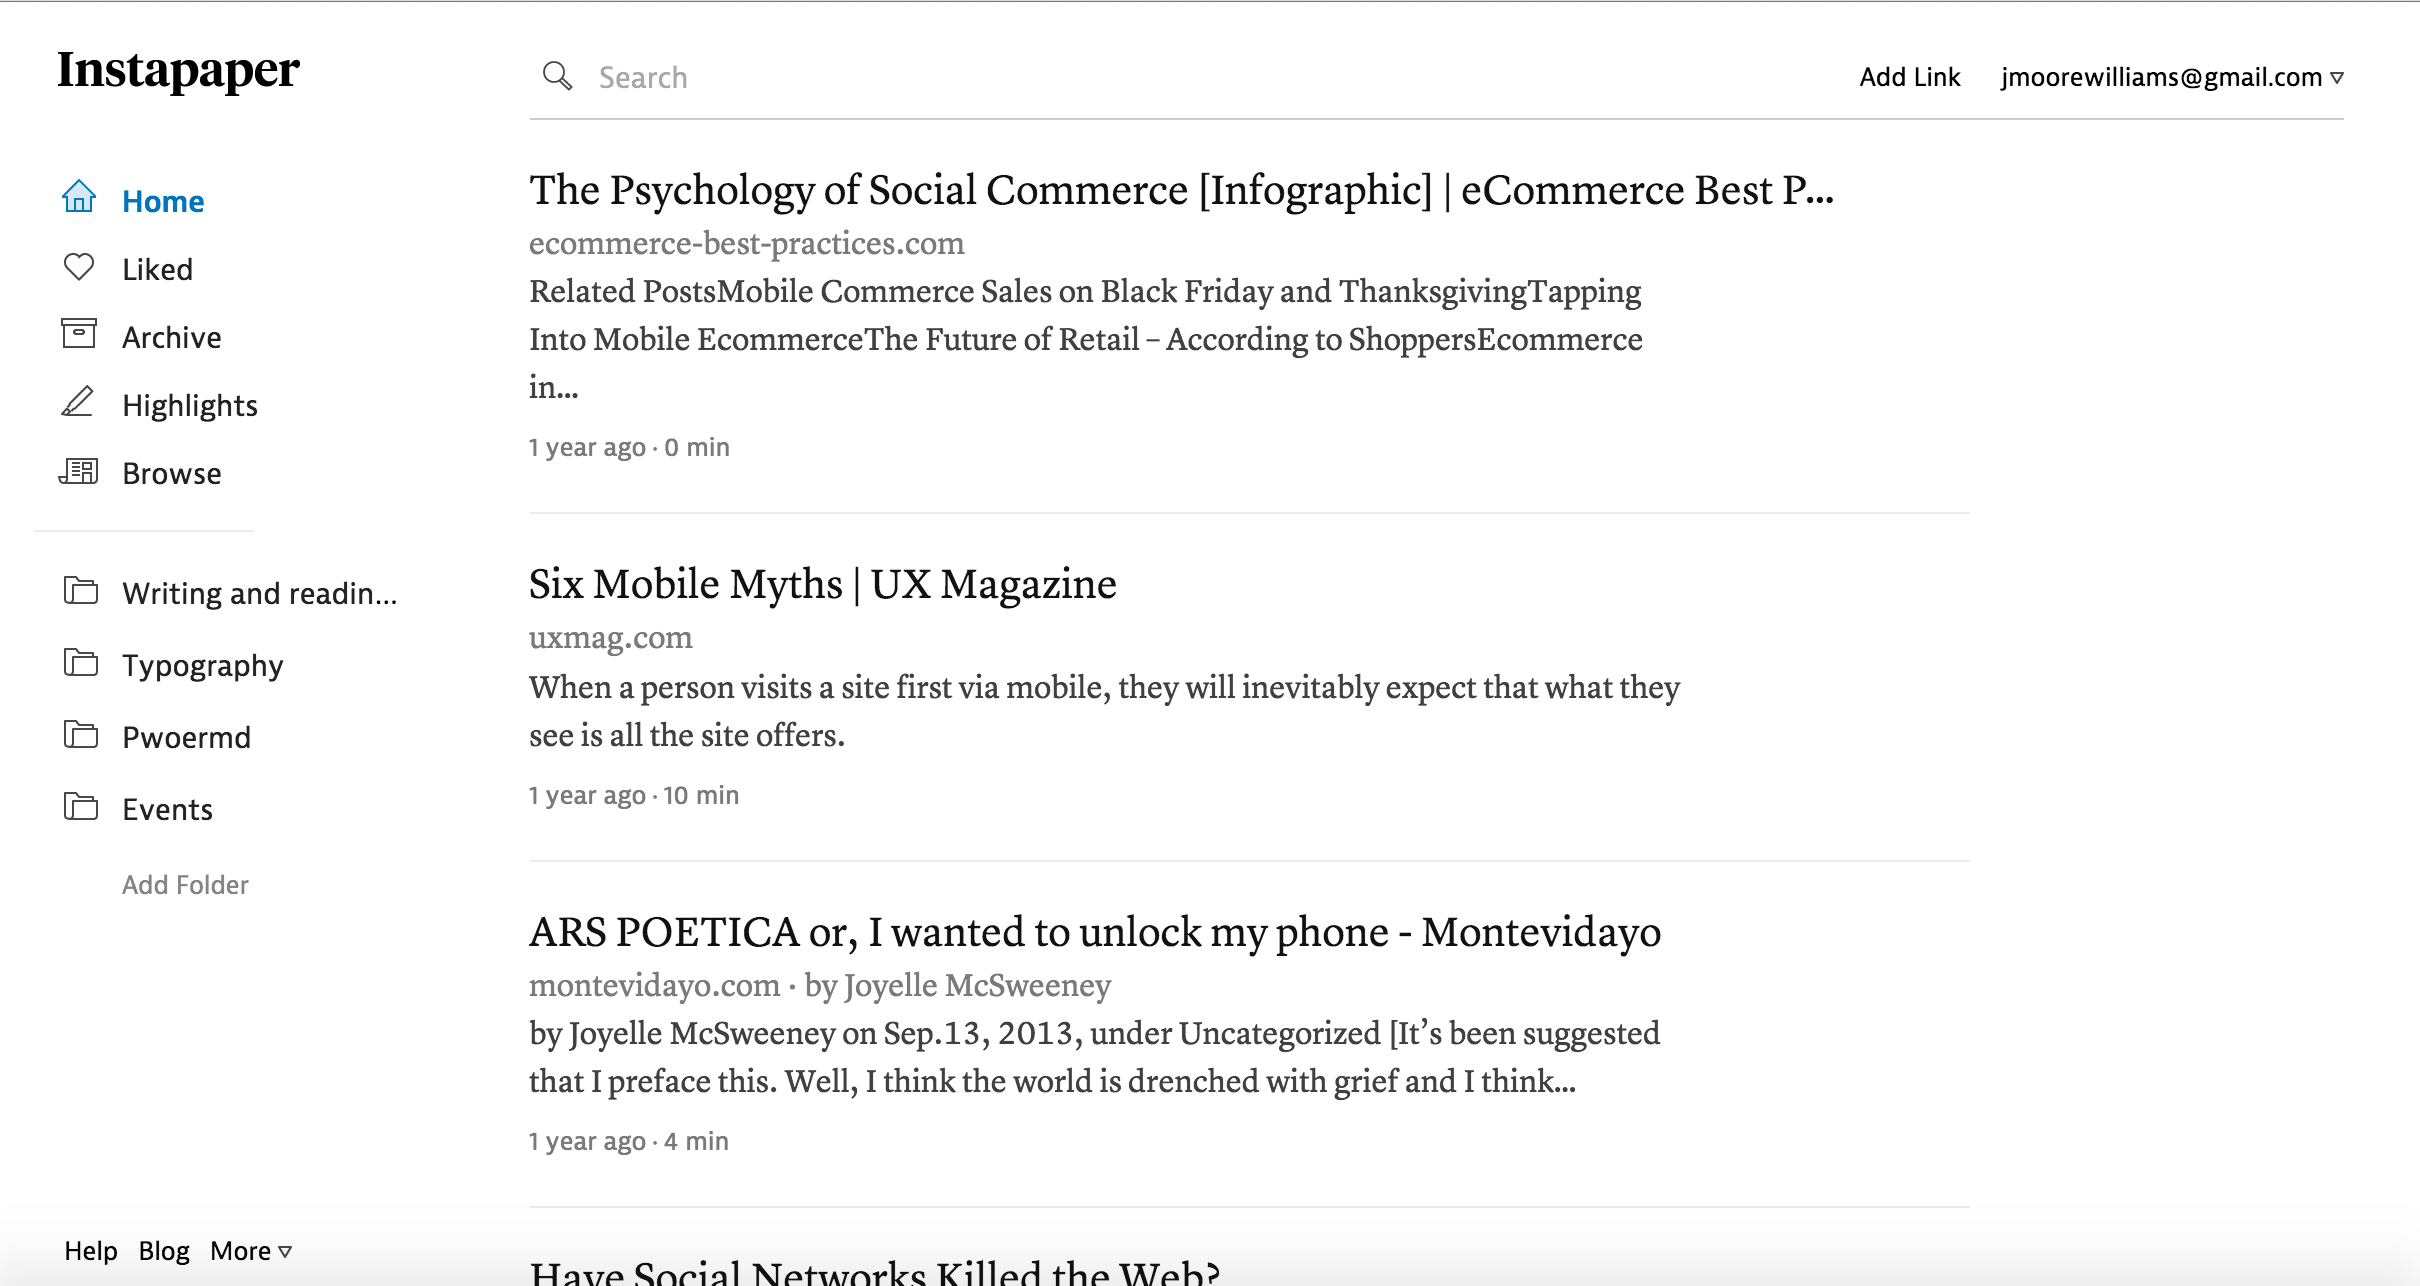The height and width of the screenshot is (1286, 2420).
Task: Click the Events folder icon
Action: (81, 807)
